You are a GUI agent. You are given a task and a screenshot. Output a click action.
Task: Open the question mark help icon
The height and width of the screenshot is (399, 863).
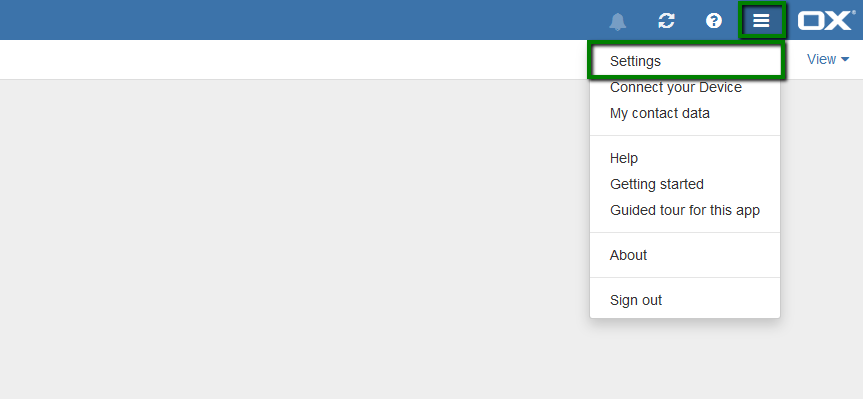click(x=714, y=21)
